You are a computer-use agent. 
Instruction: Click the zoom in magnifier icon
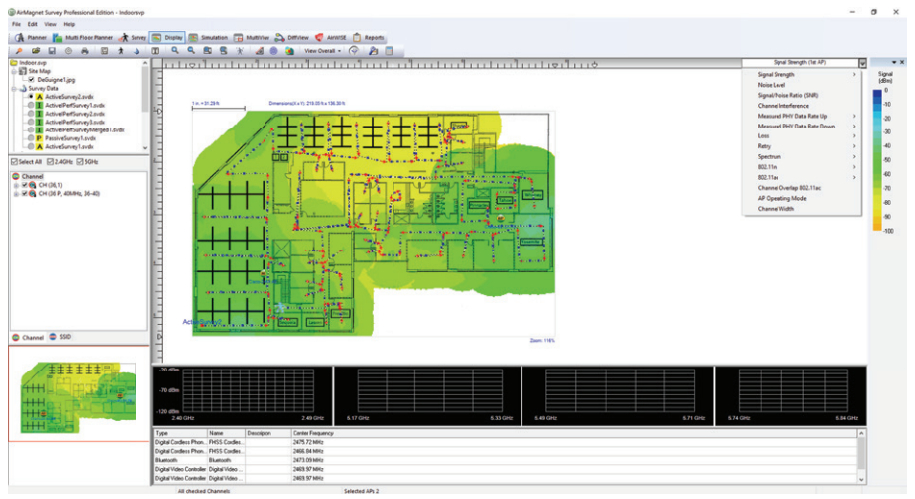pos(174,51)
